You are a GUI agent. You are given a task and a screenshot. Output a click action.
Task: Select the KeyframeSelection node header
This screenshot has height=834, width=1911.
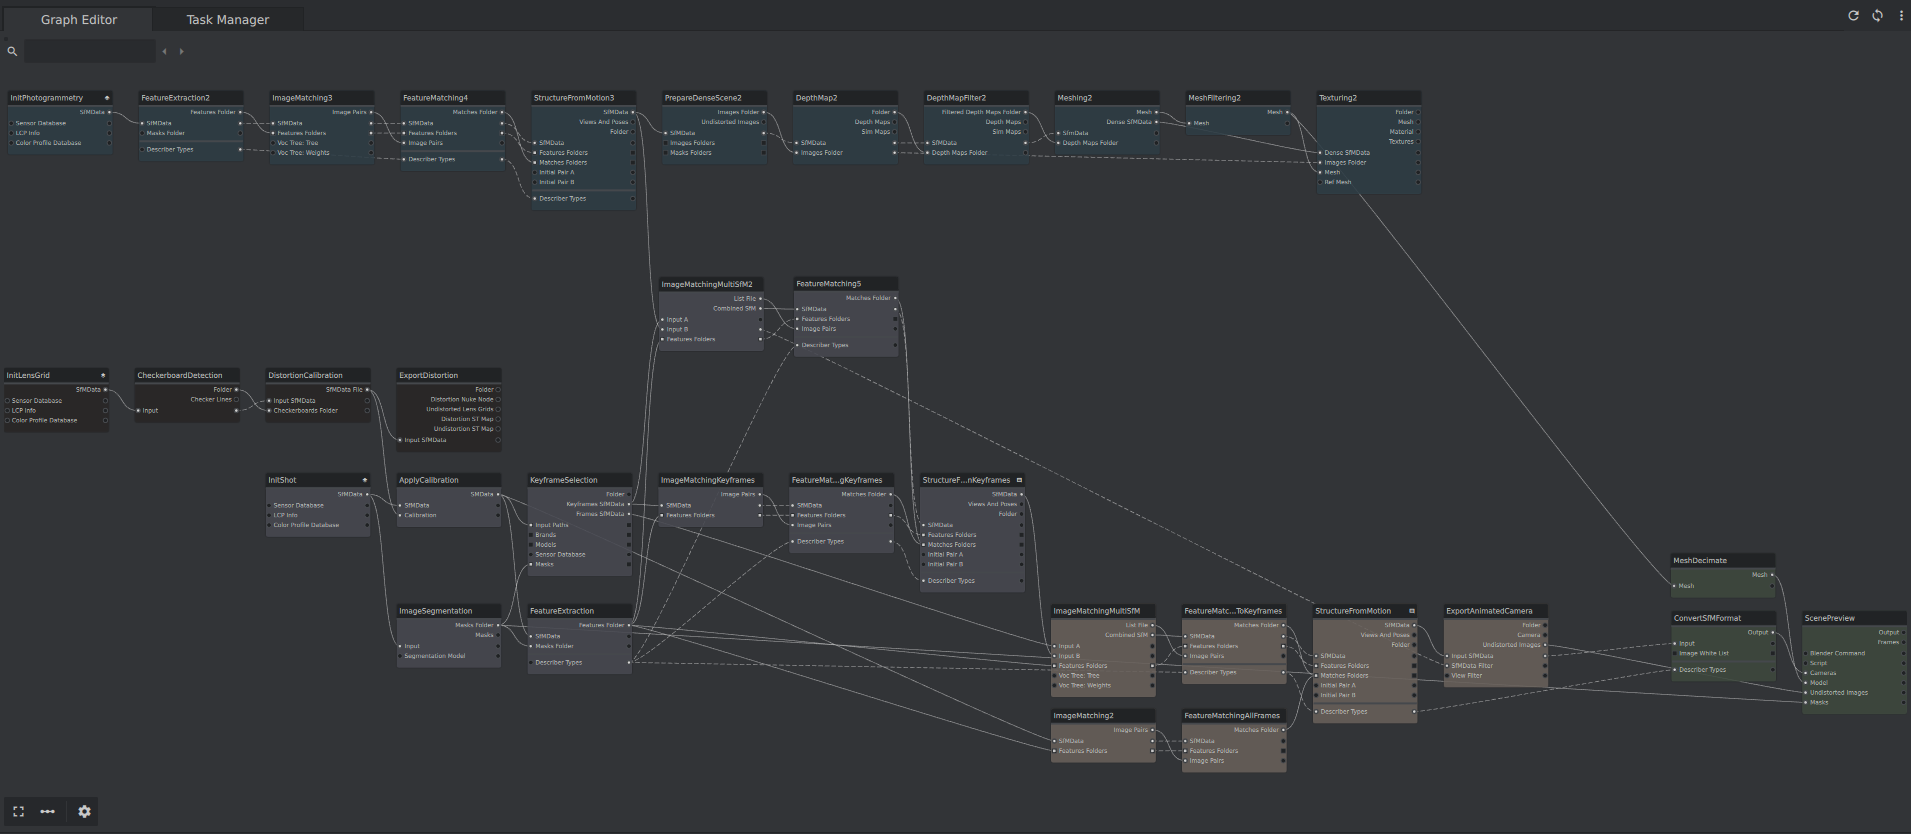click(x=564, y=480)
